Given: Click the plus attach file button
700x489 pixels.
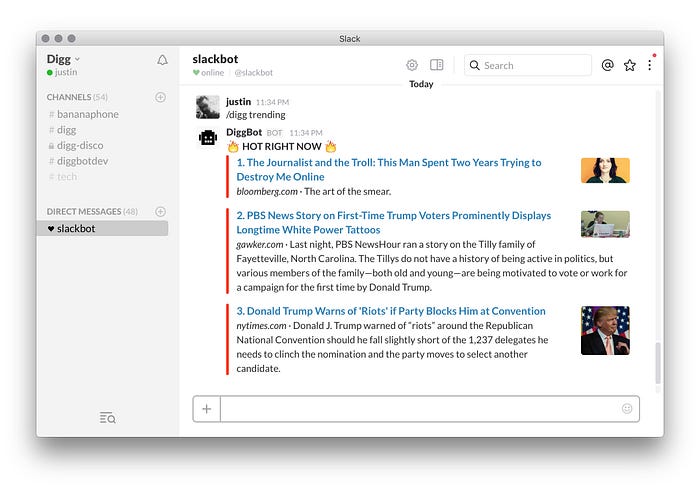Looking at the screenshot, I should point(206,409).
